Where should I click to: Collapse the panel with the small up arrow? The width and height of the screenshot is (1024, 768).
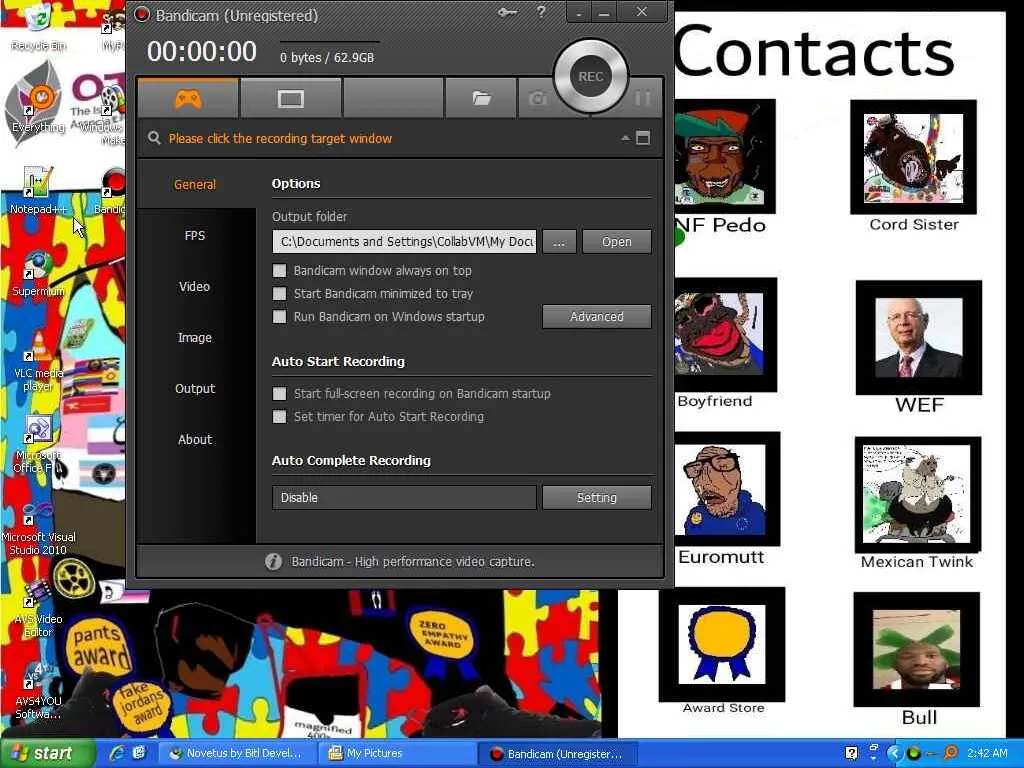[x=625, y=138]
